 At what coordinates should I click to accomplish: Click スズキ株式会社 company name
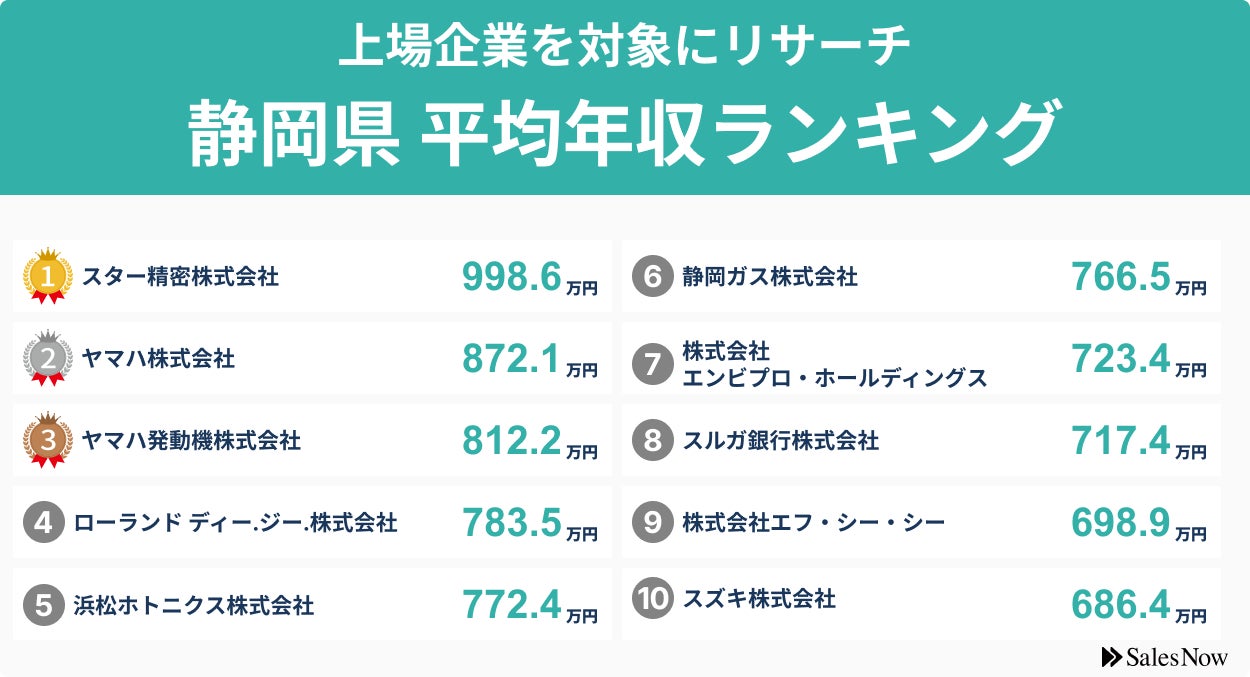pos(758,599)
